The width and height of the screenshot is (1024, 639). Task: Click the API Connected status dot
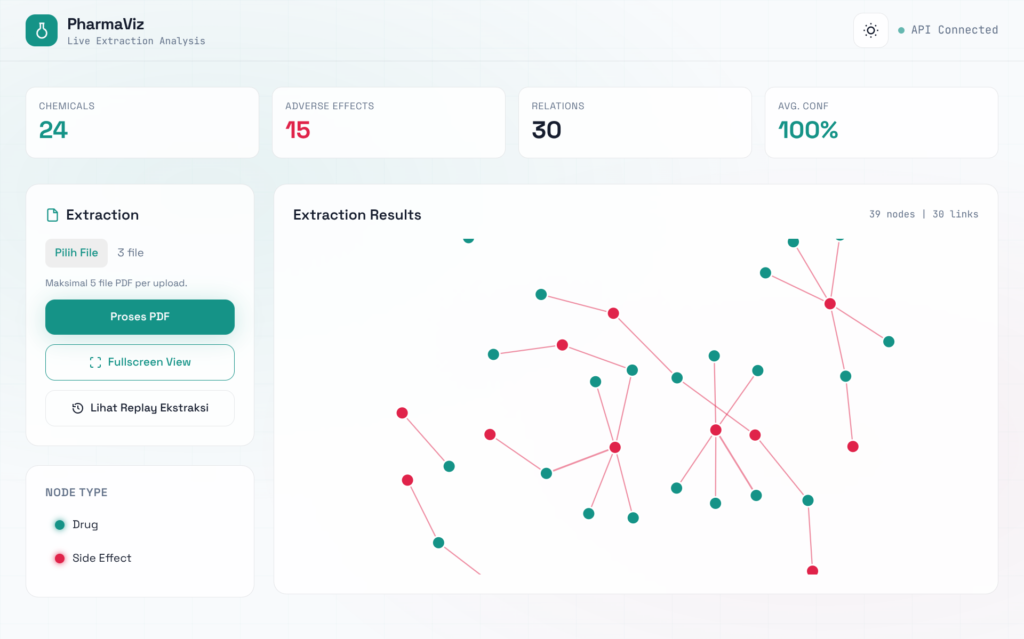pos(901,31)
